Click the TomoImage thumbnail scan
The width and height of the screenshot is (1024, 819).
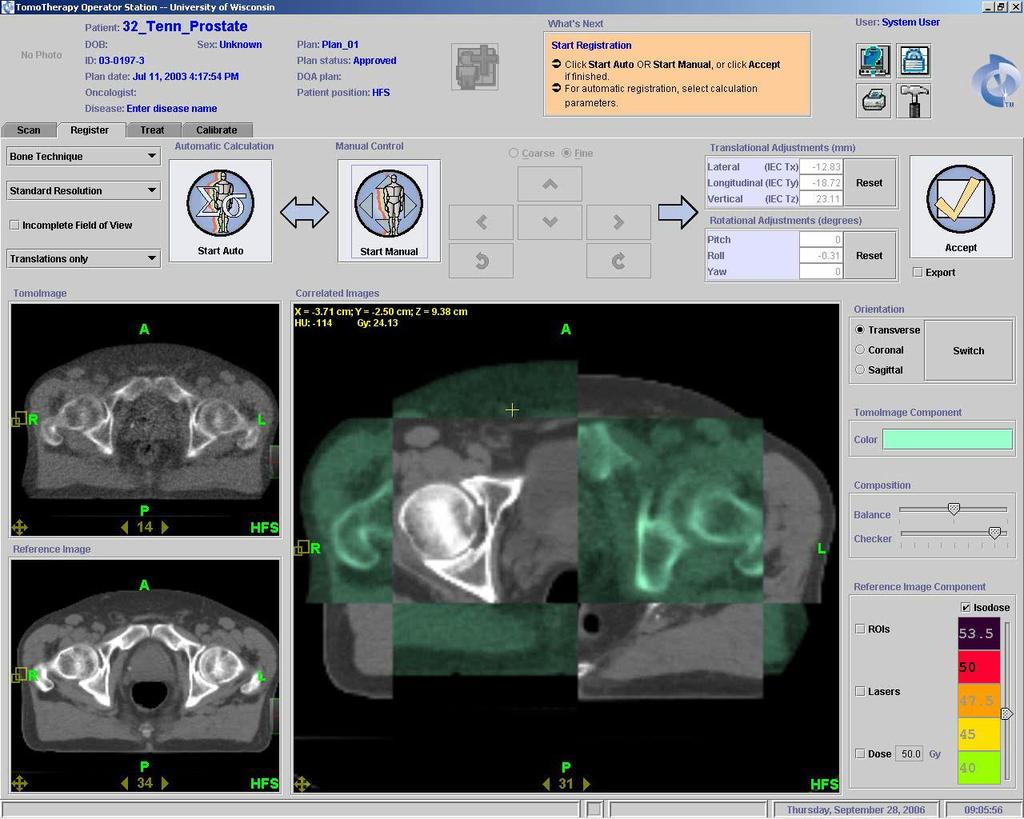click(145, 420)
